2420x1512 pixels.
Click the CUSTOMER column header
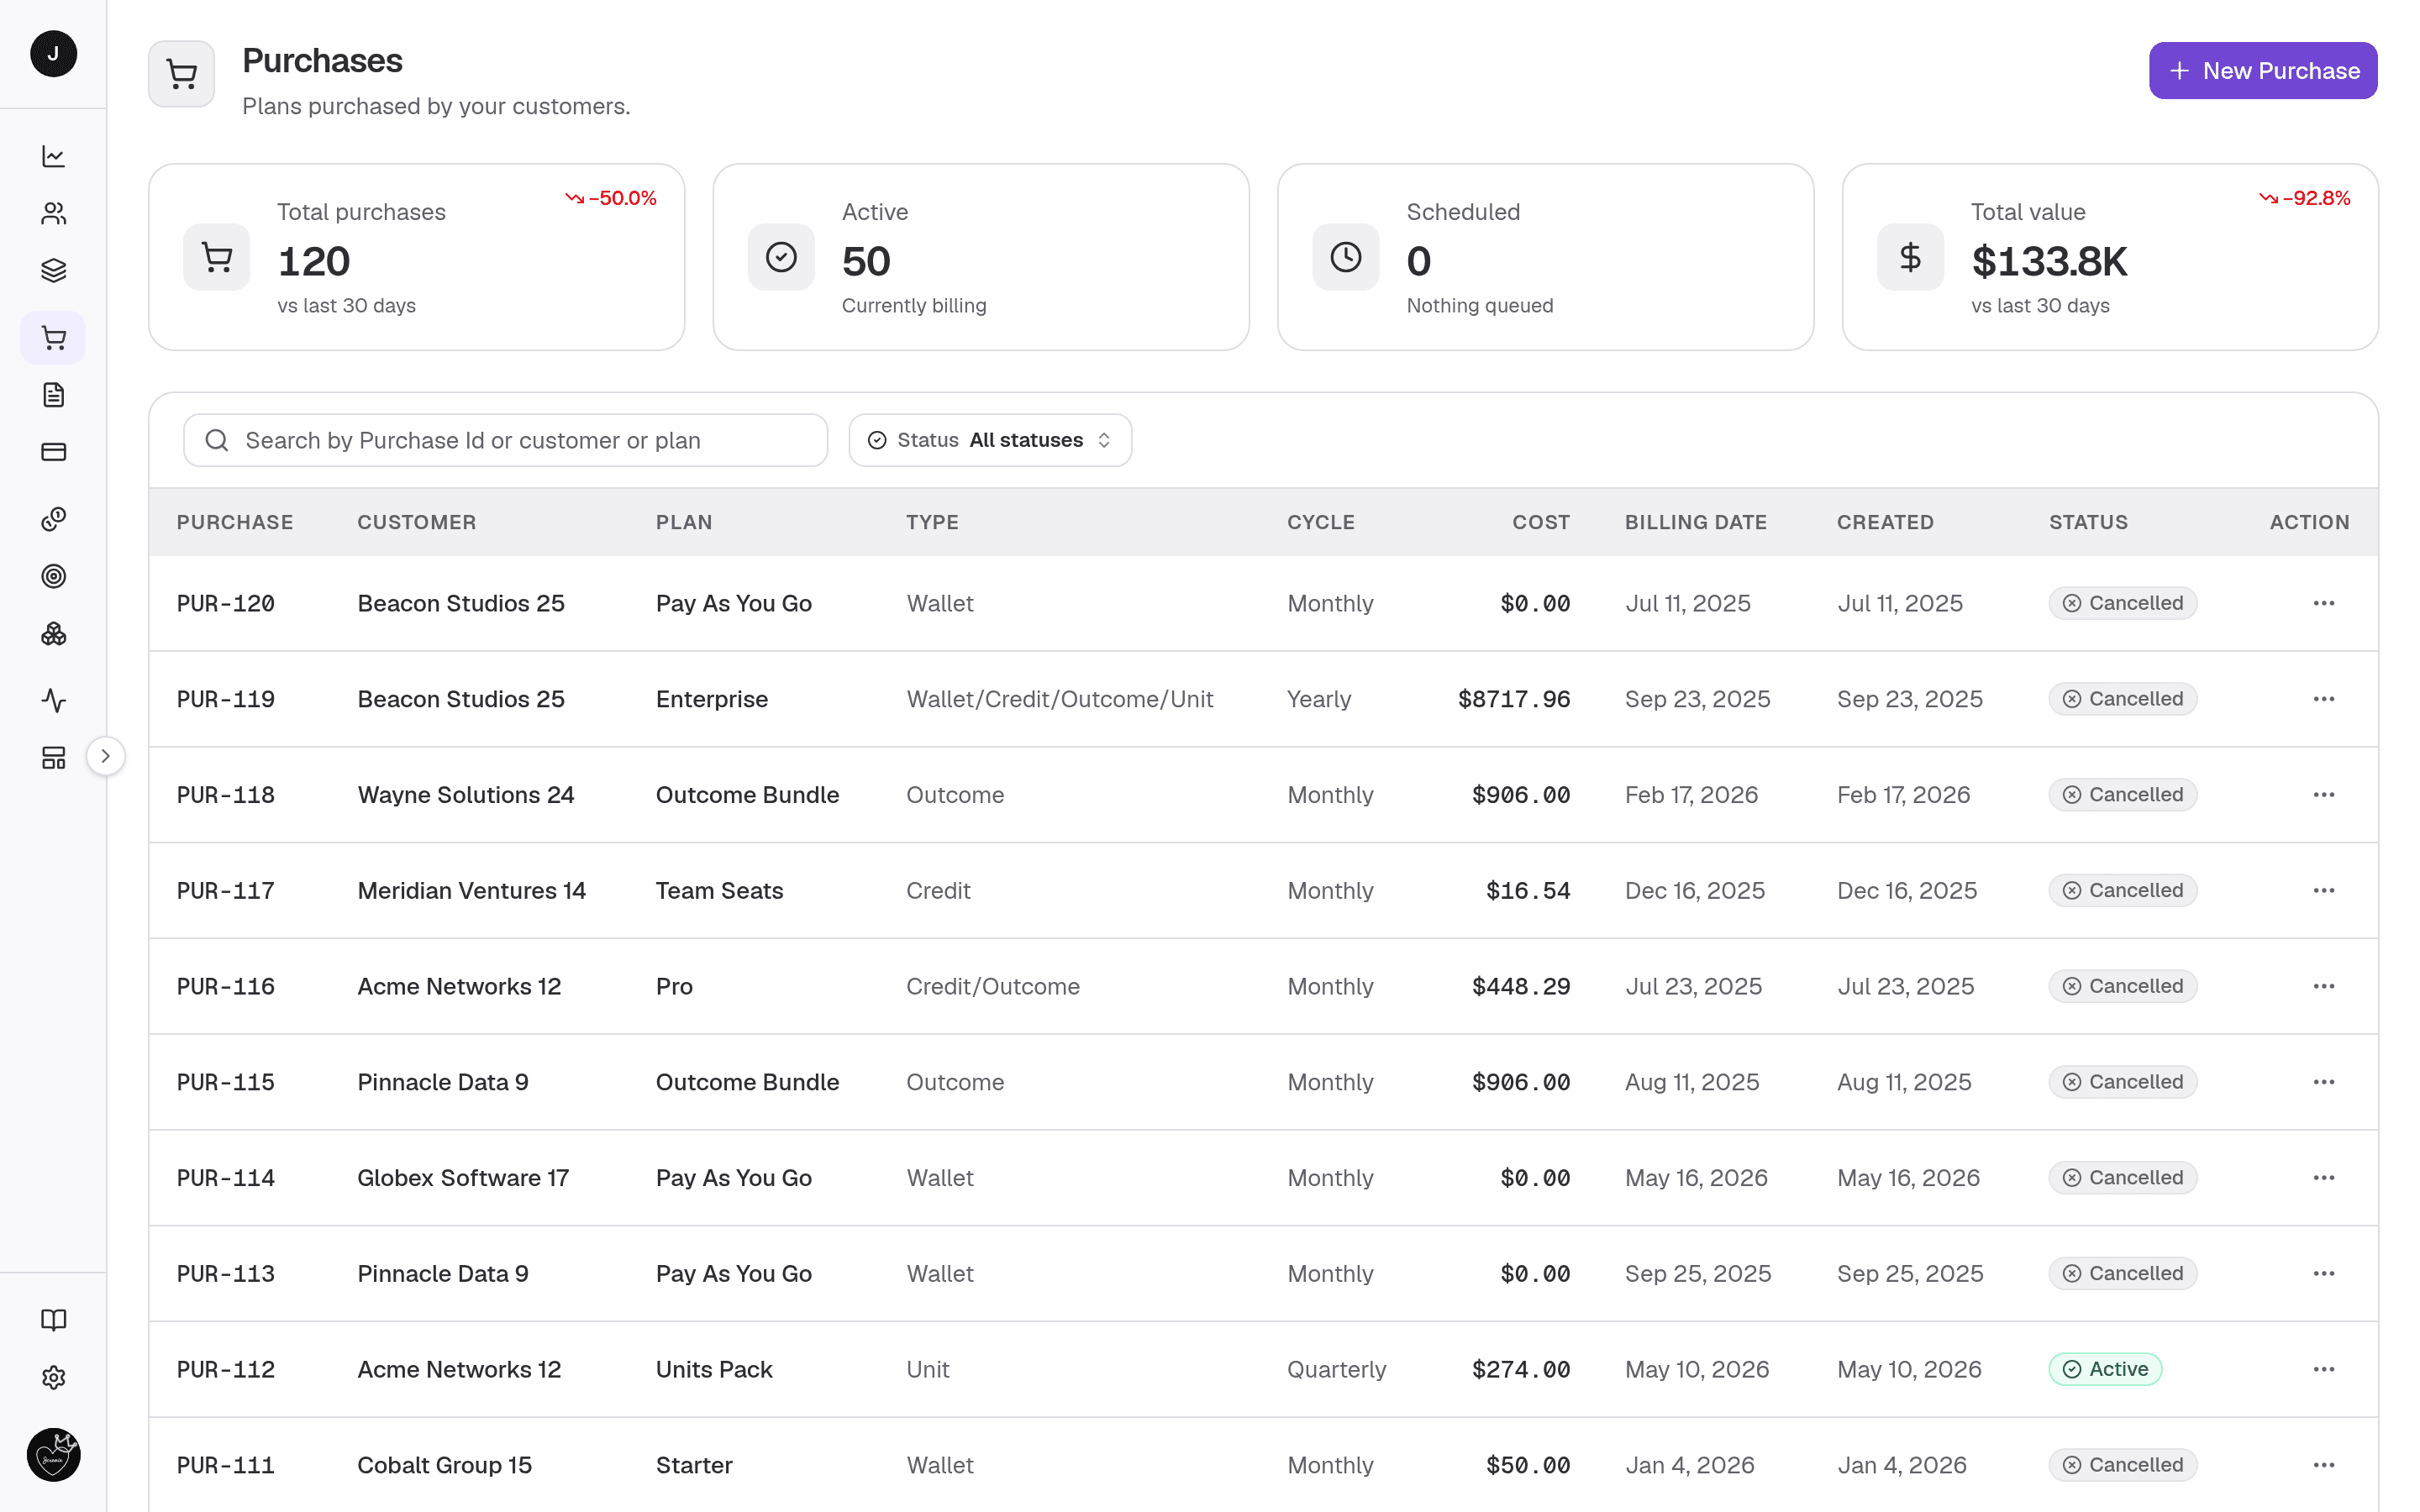pyautogui.click(x=417, y=522)
